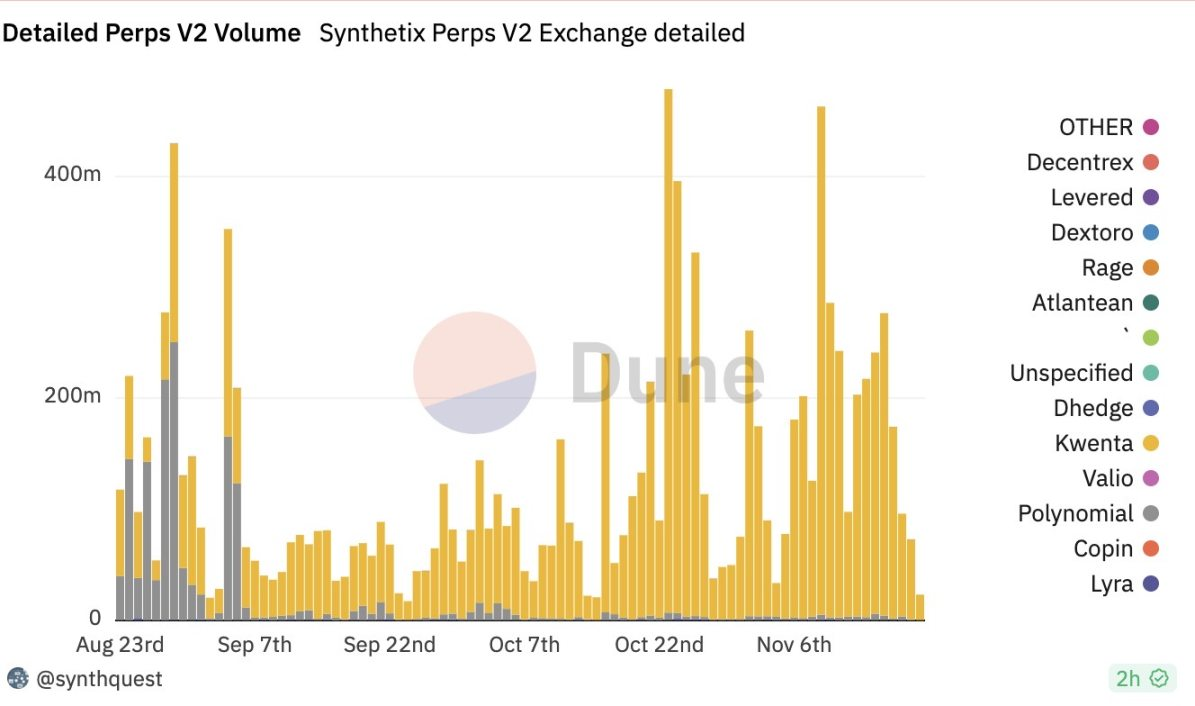This screenshot has width=1195, height=706.
Task: Open the Detailed Perps V2 Volume title
Action: pyautogui.click(x=151, y=33)
